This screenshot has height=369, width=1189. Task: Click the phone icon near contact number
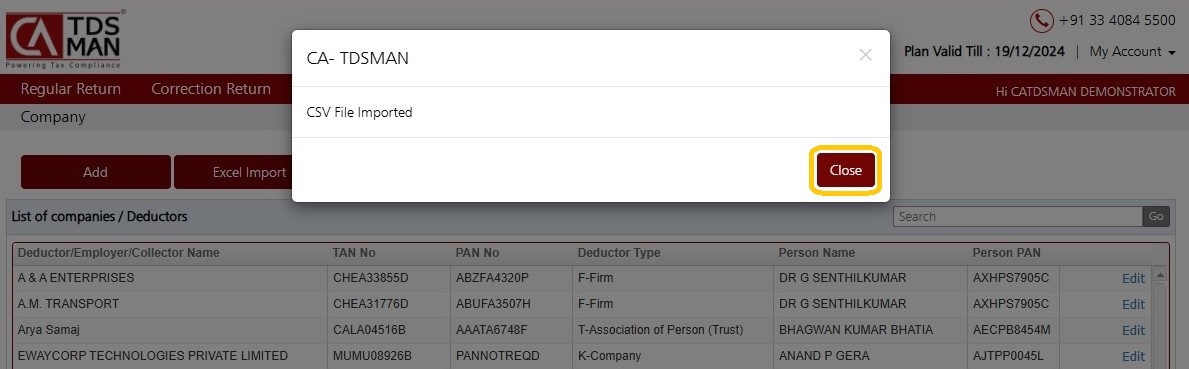point(1041,20)
